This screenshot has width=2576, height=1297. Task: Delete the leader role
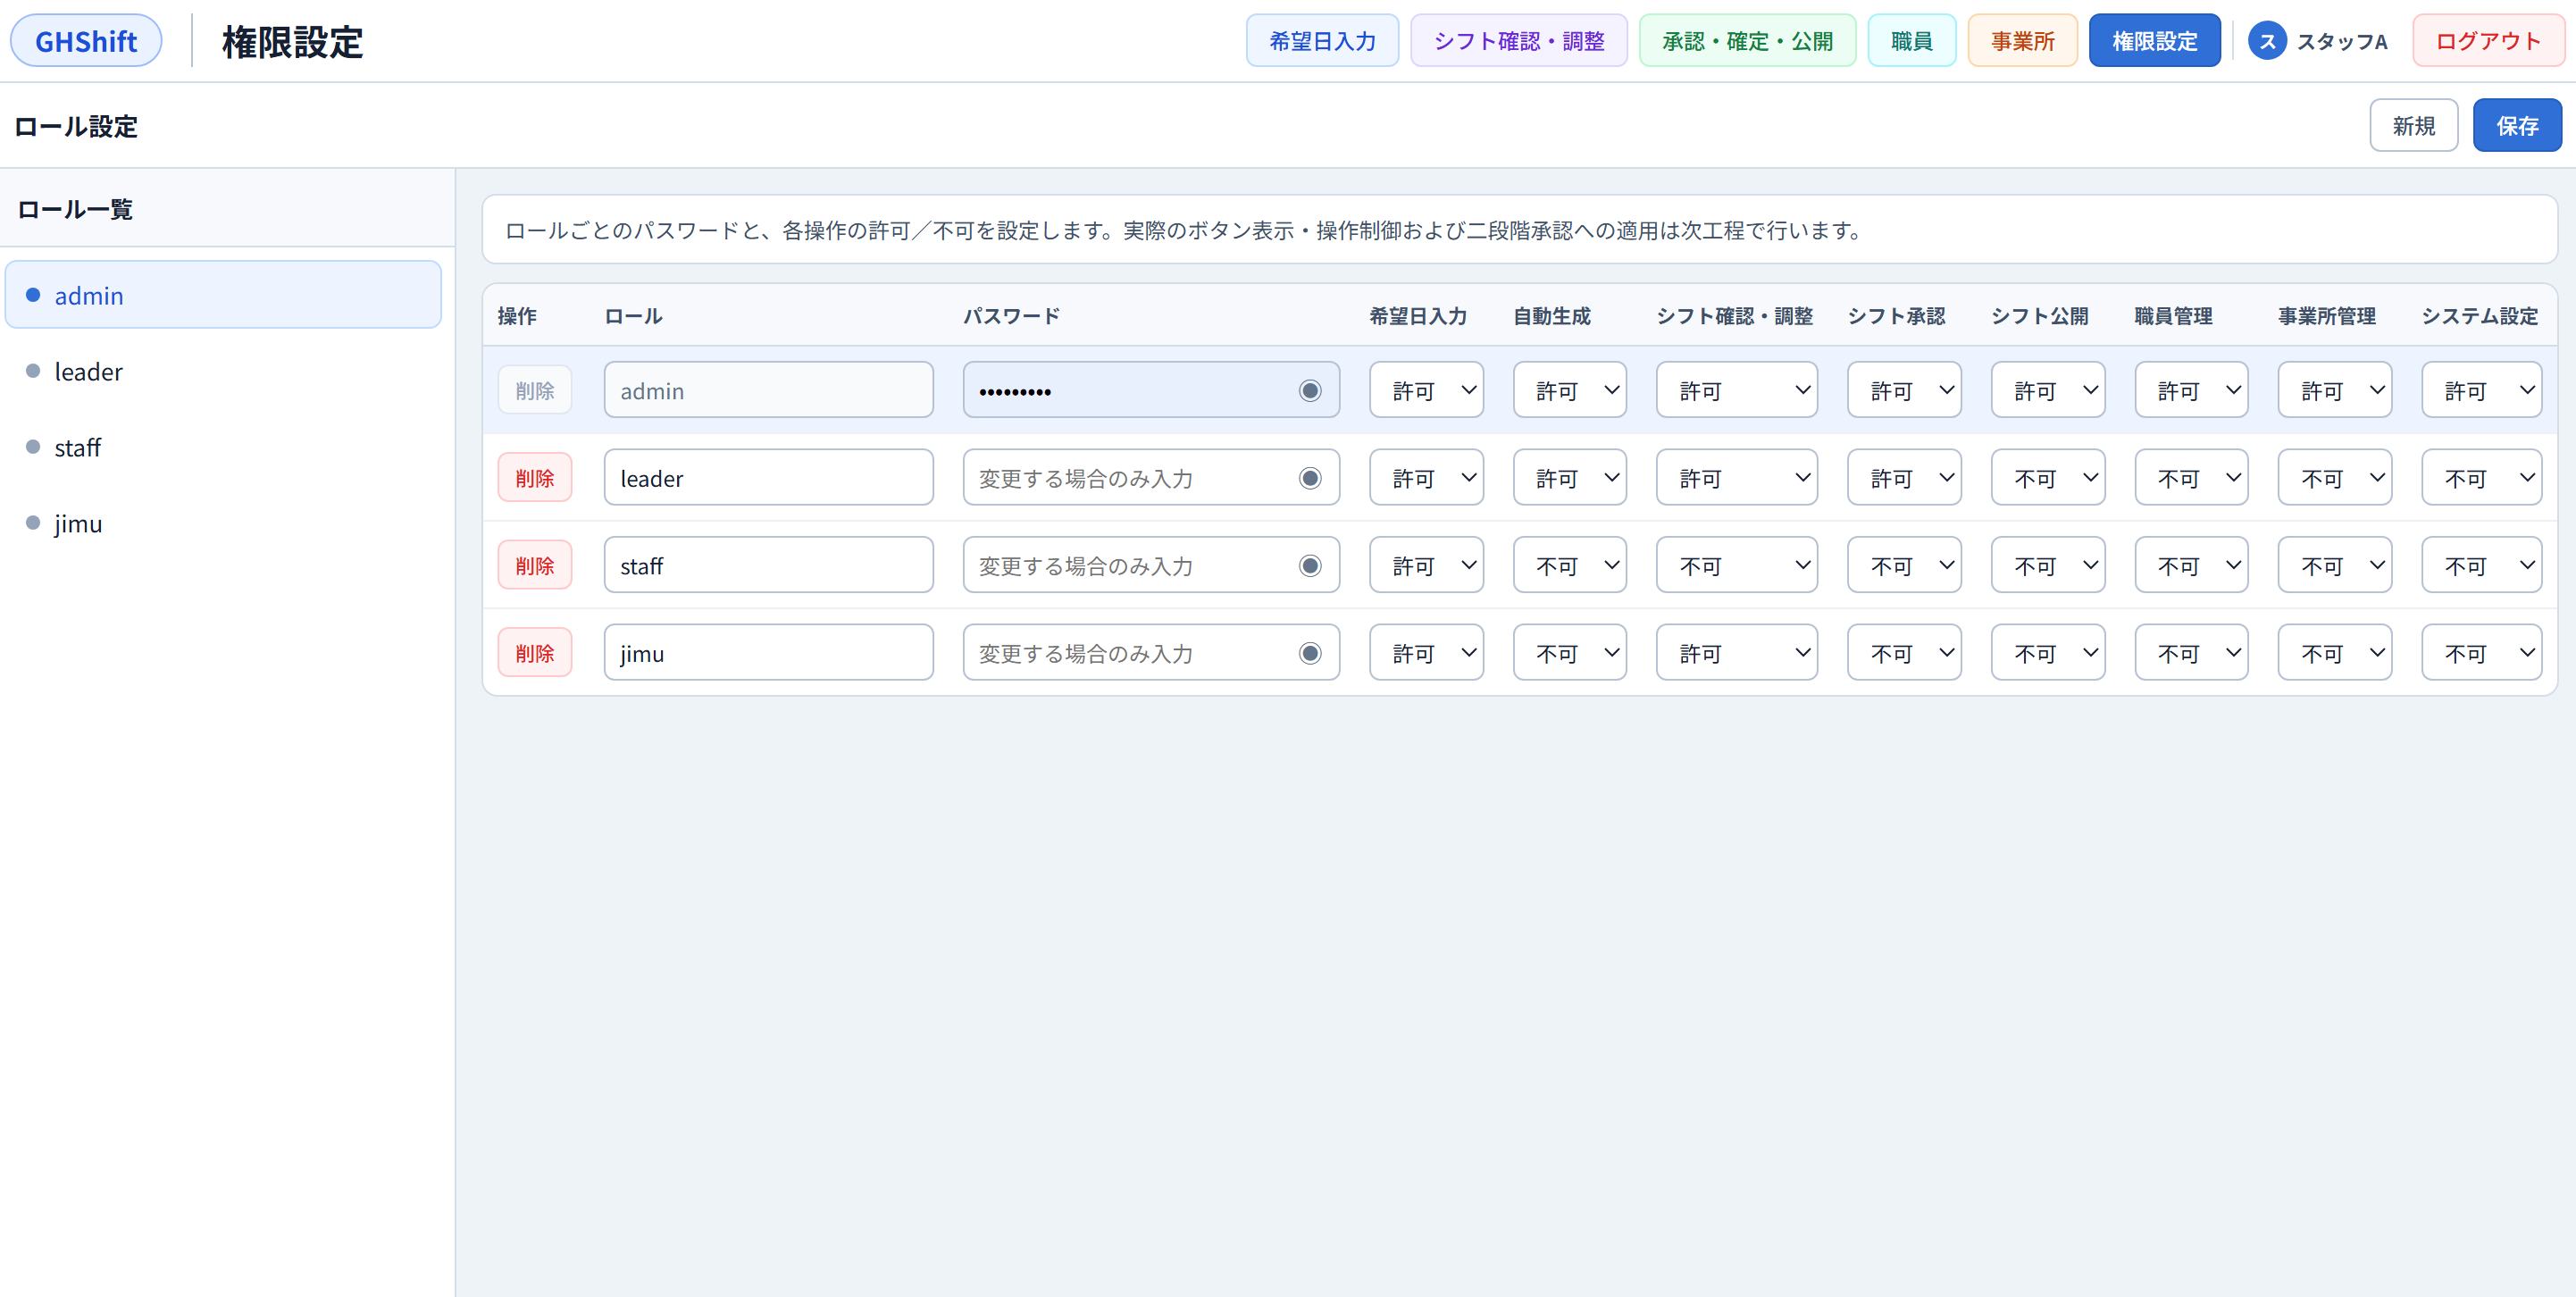click(535, 478)
